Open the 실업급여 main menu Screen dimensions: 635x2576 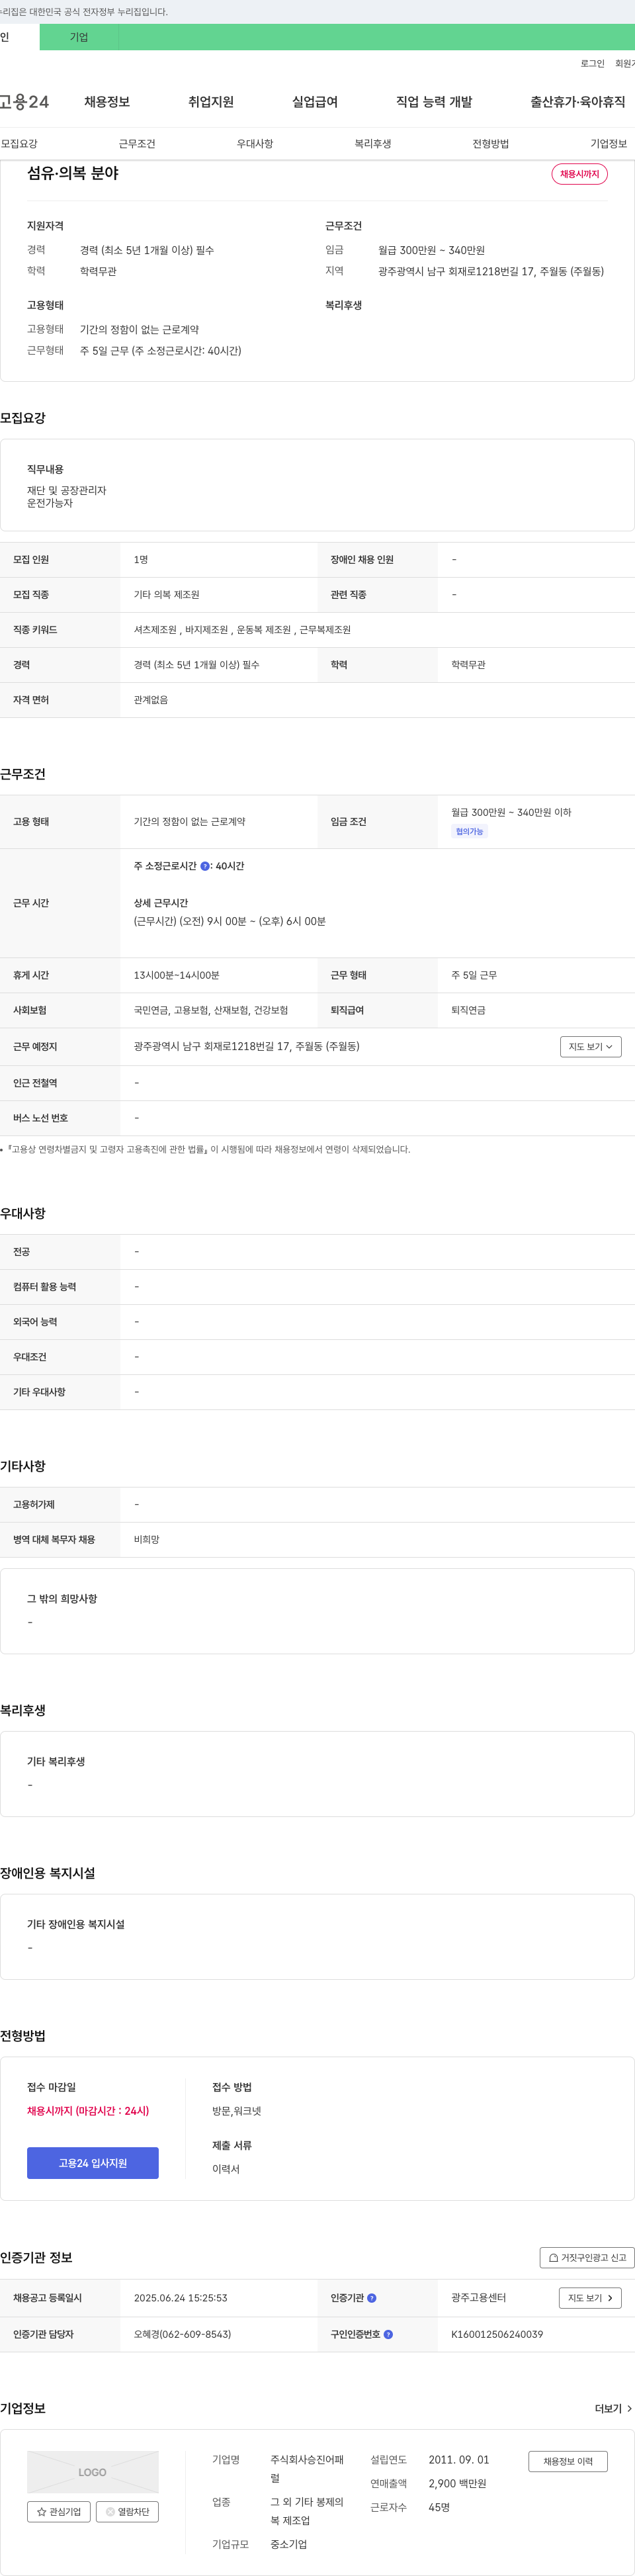[315, 102]
